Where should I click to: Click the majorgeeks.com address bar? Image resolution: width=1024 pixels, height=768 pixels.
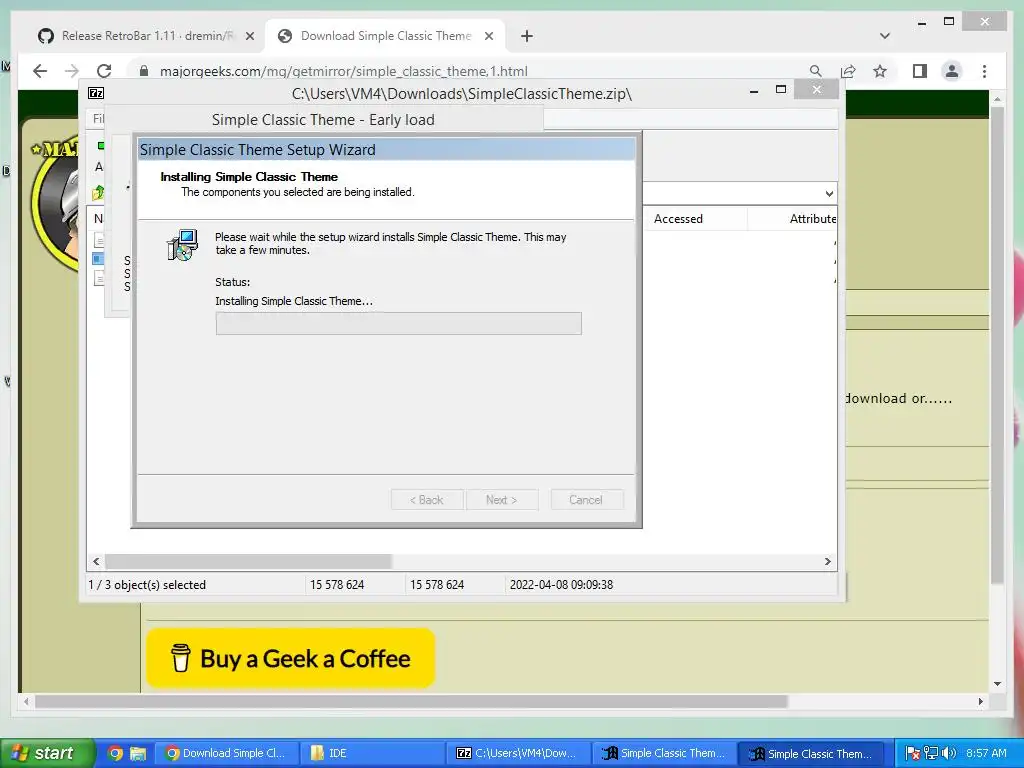click(344, 71)
